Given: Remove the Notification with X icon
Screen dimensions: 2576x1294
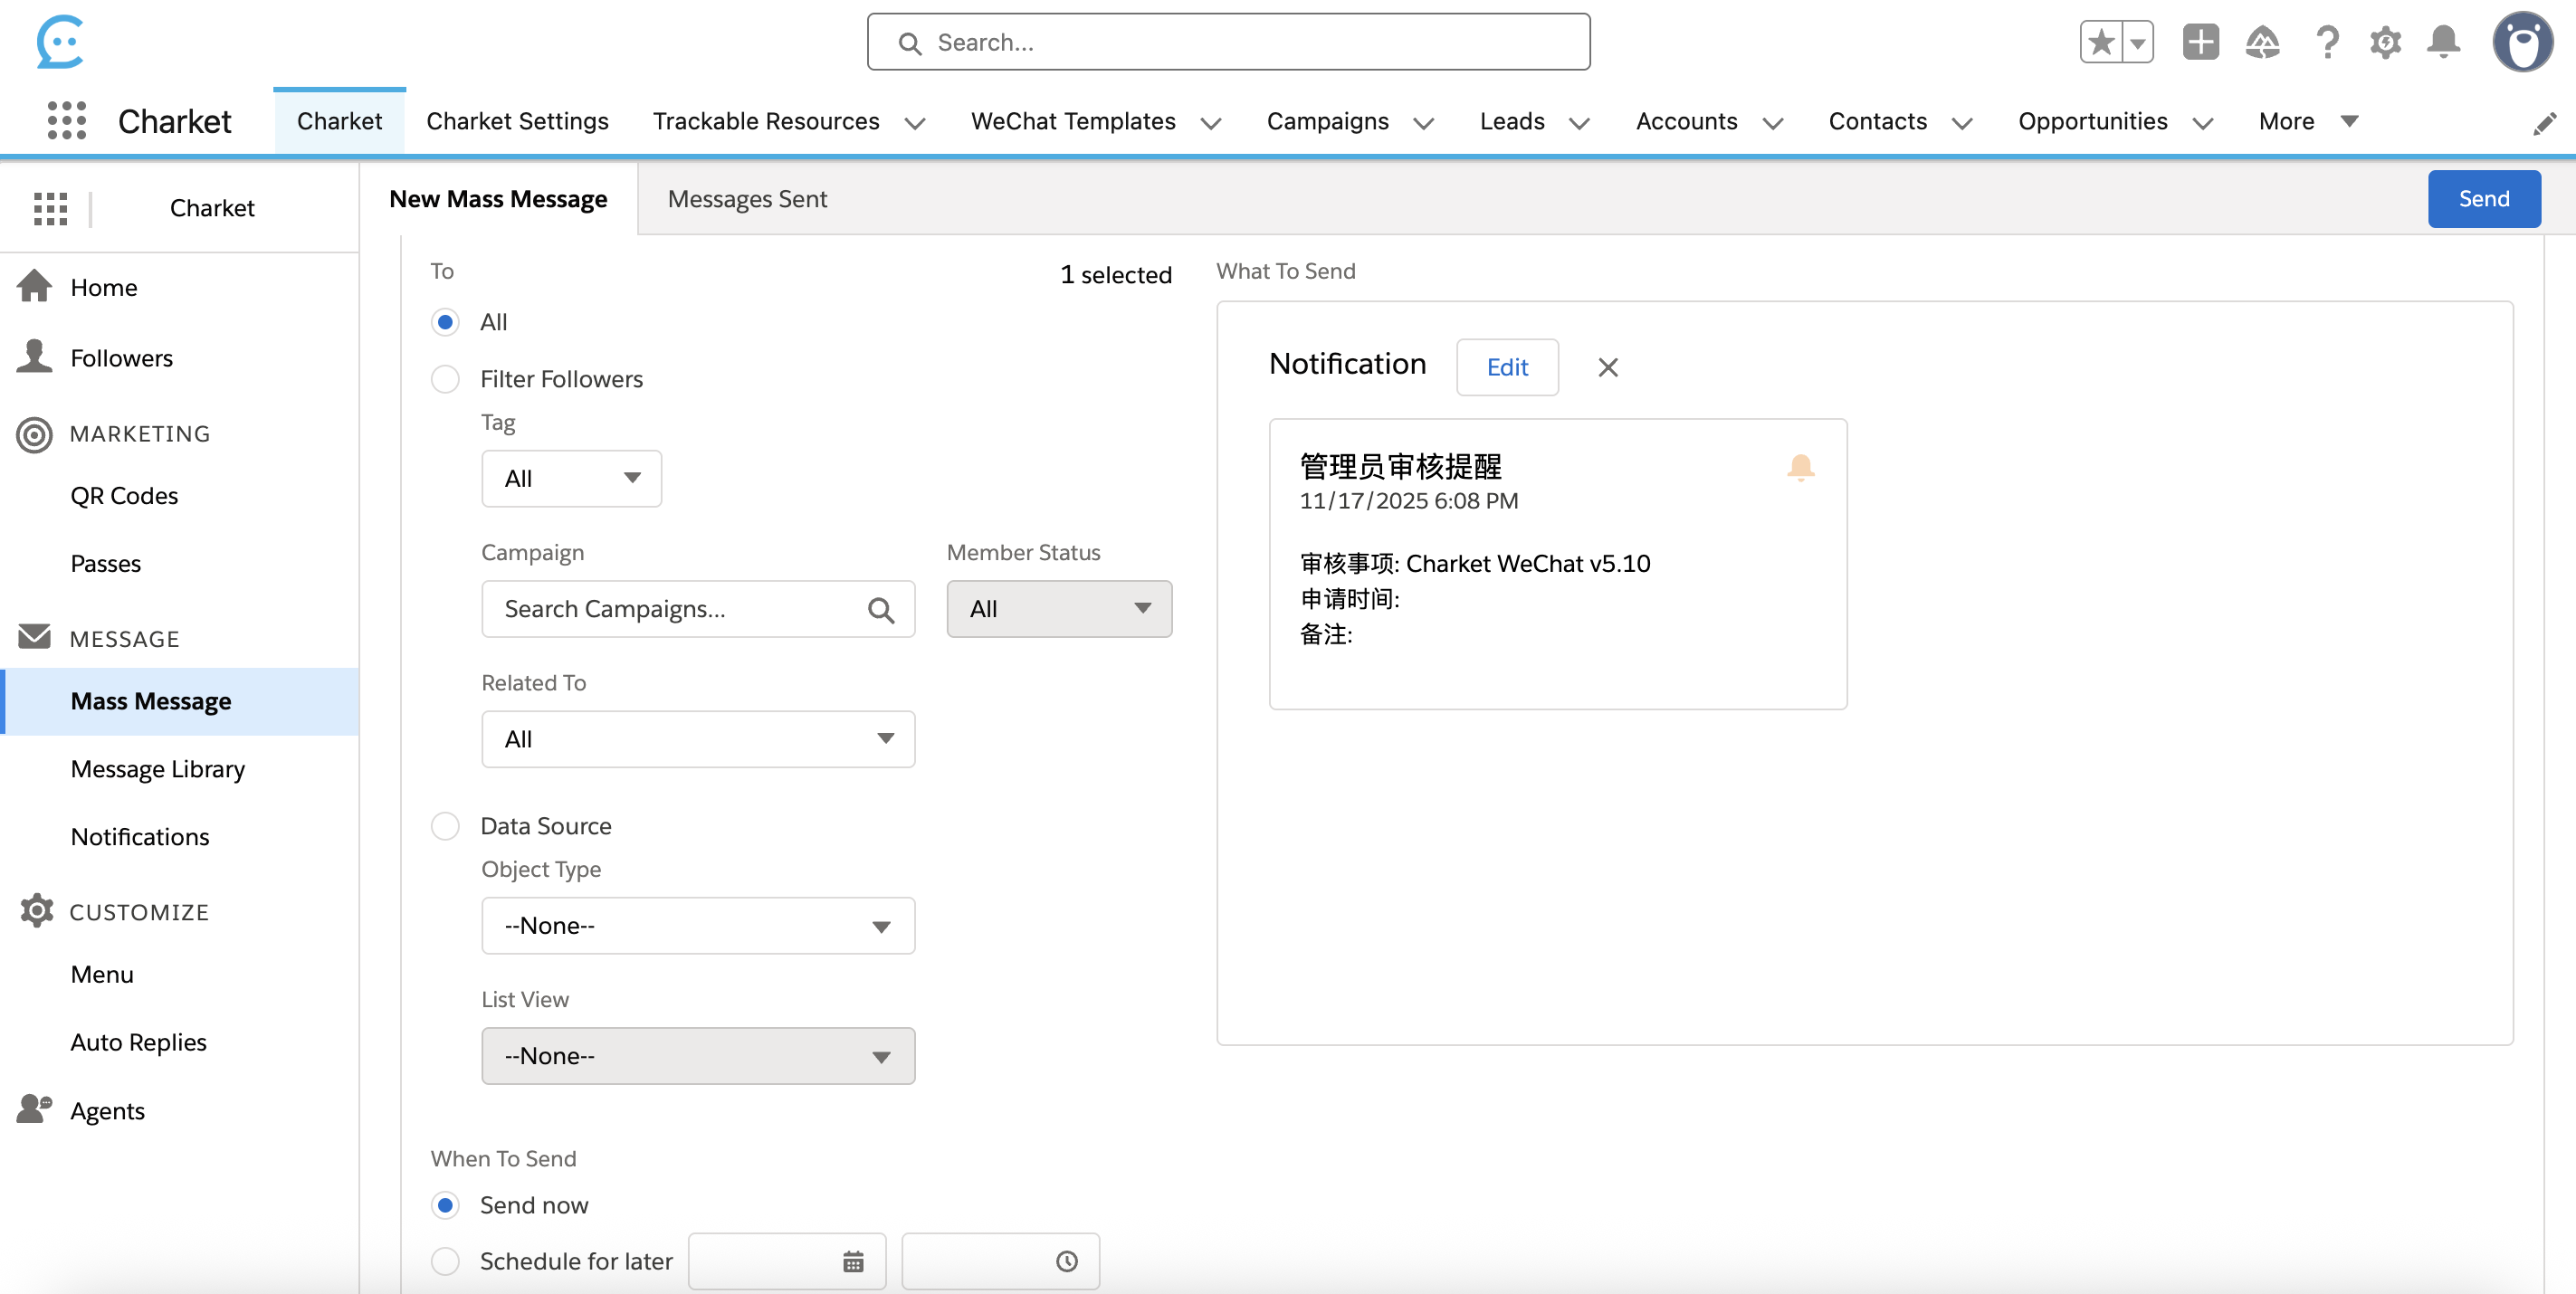Looking at the screenshot, I should pyautogui.click(x=1607, y=368).
